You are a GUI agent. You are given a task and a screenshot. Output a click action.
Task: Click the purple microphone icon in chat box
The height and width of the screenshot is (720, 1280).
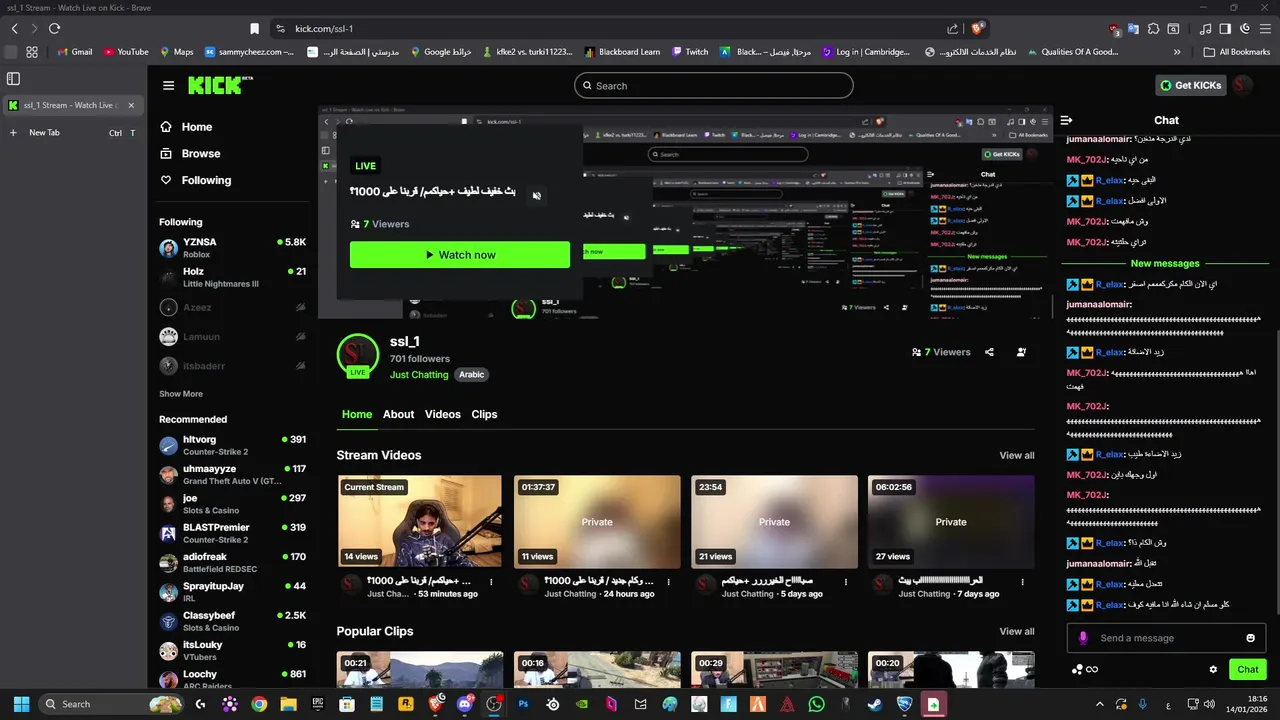click(x=1083, y=638)
